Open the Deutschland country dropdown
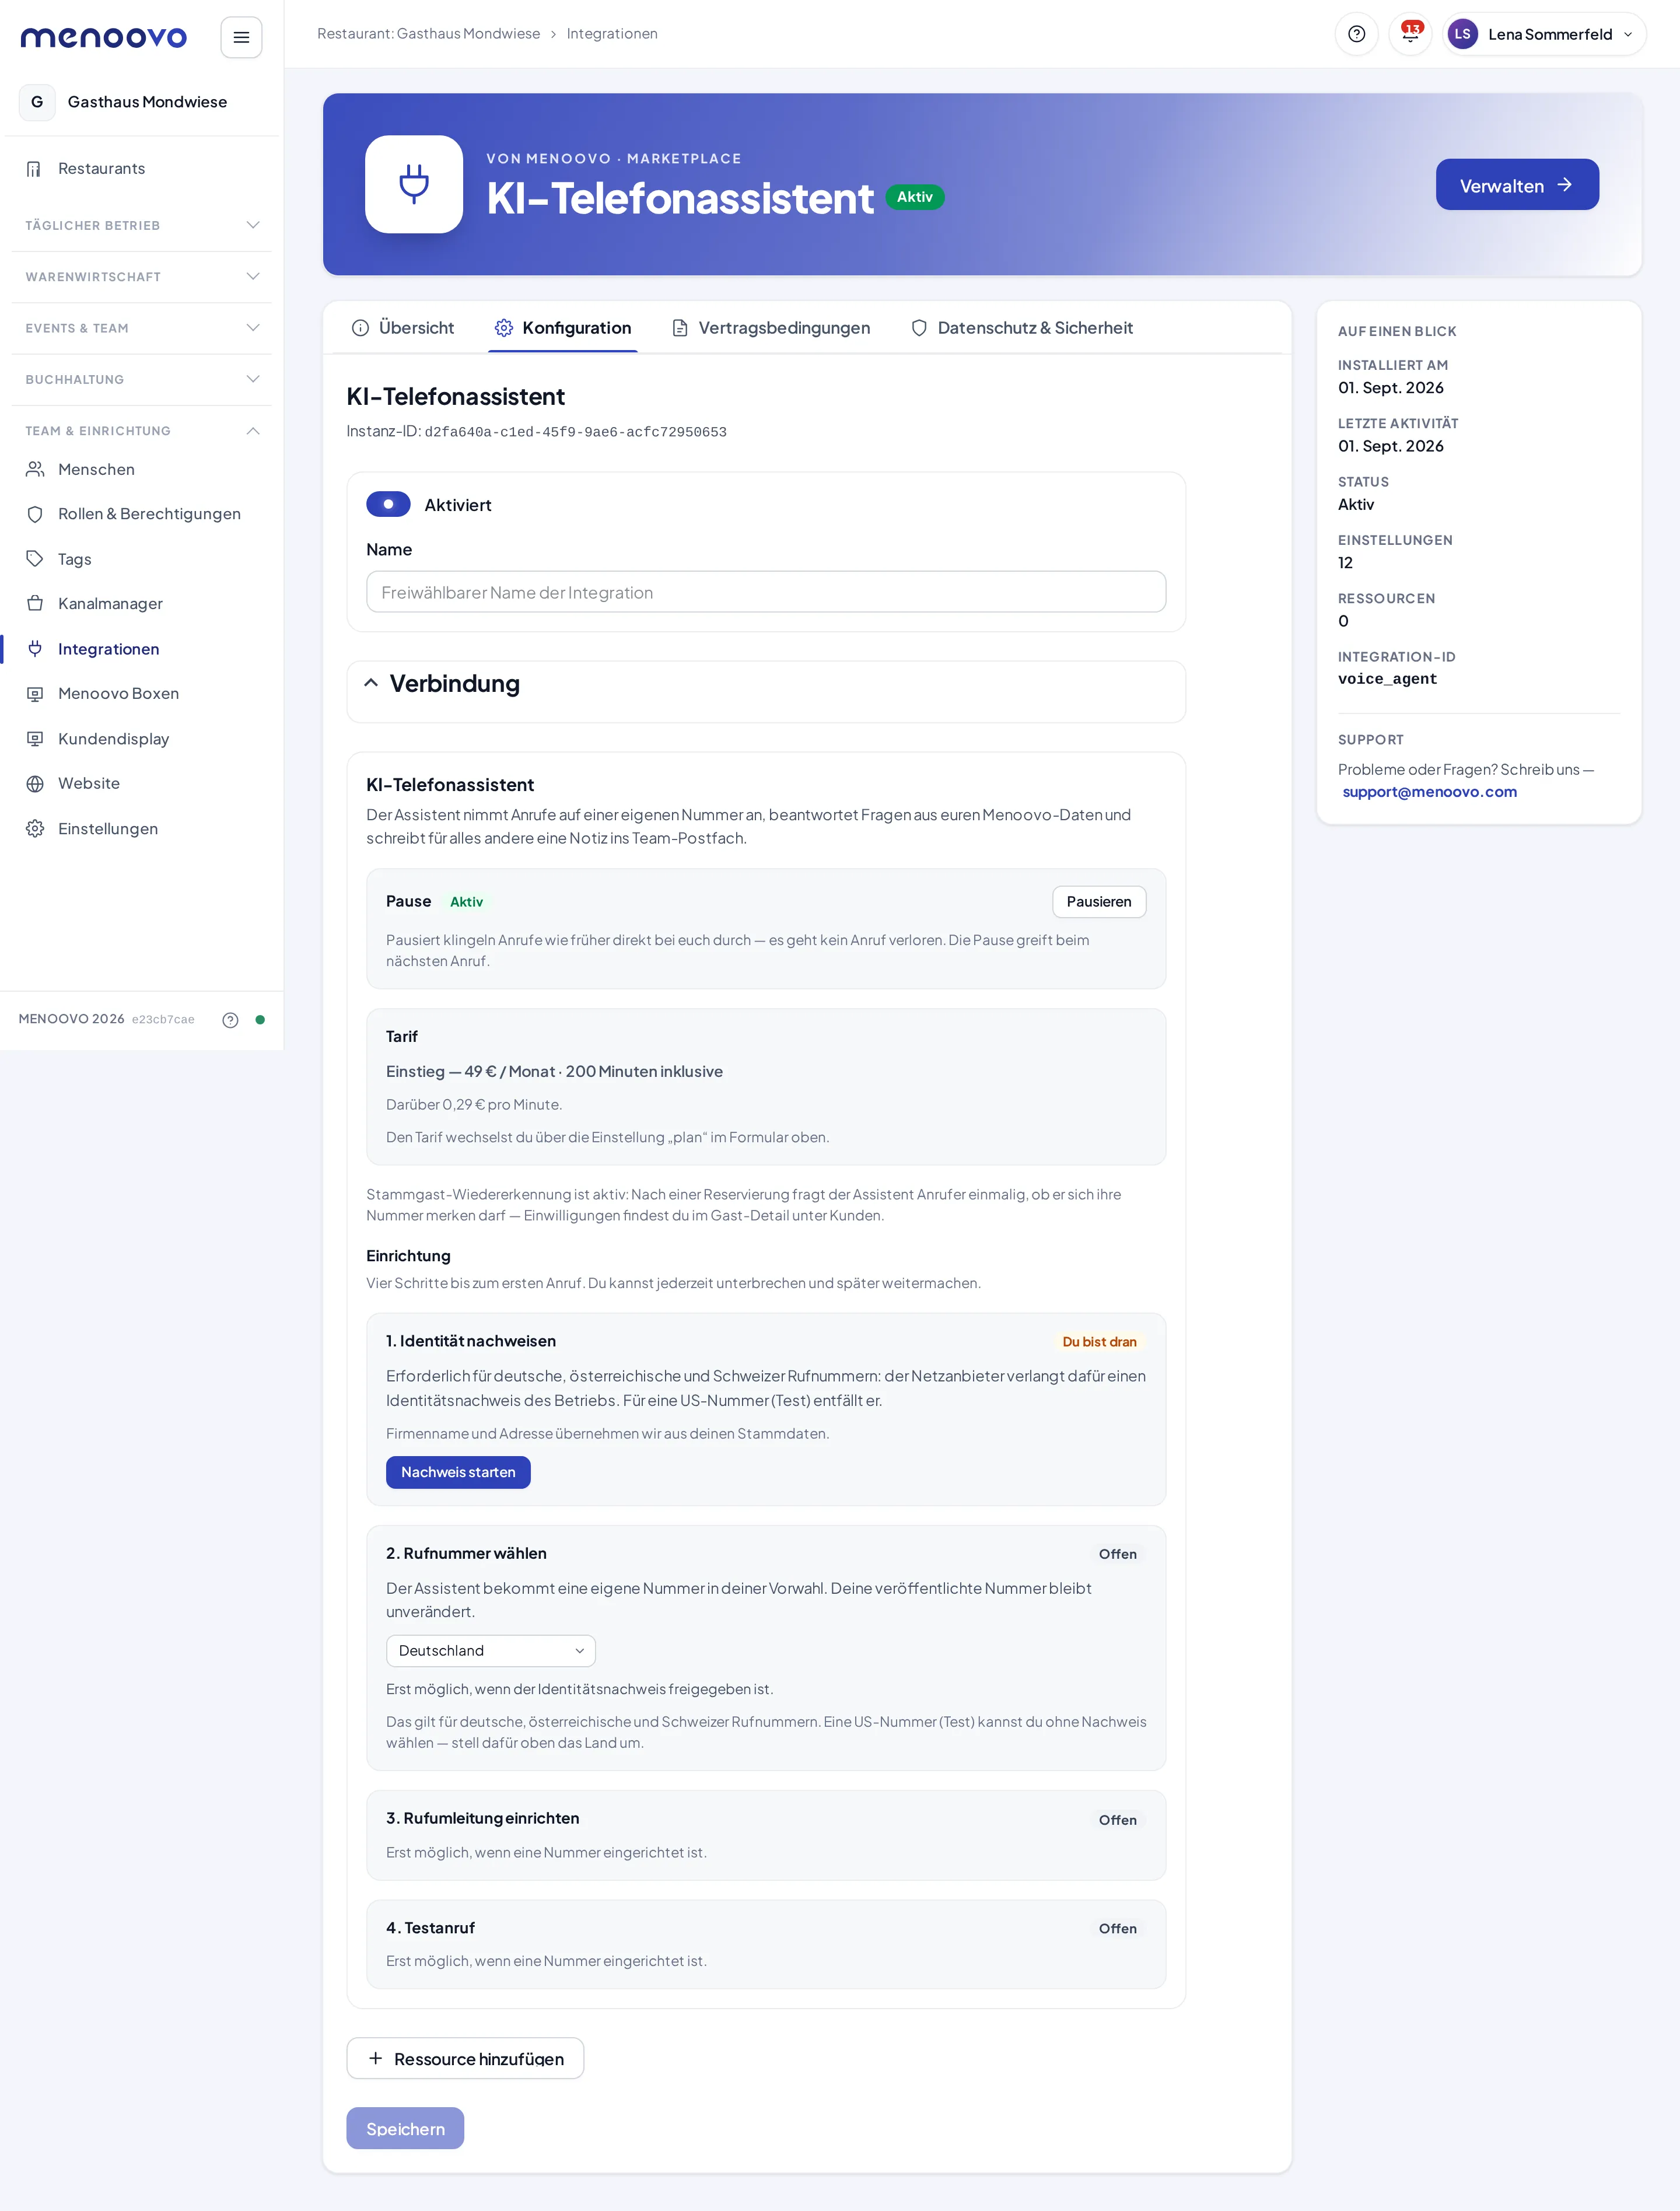 (x=491, y=1651)
